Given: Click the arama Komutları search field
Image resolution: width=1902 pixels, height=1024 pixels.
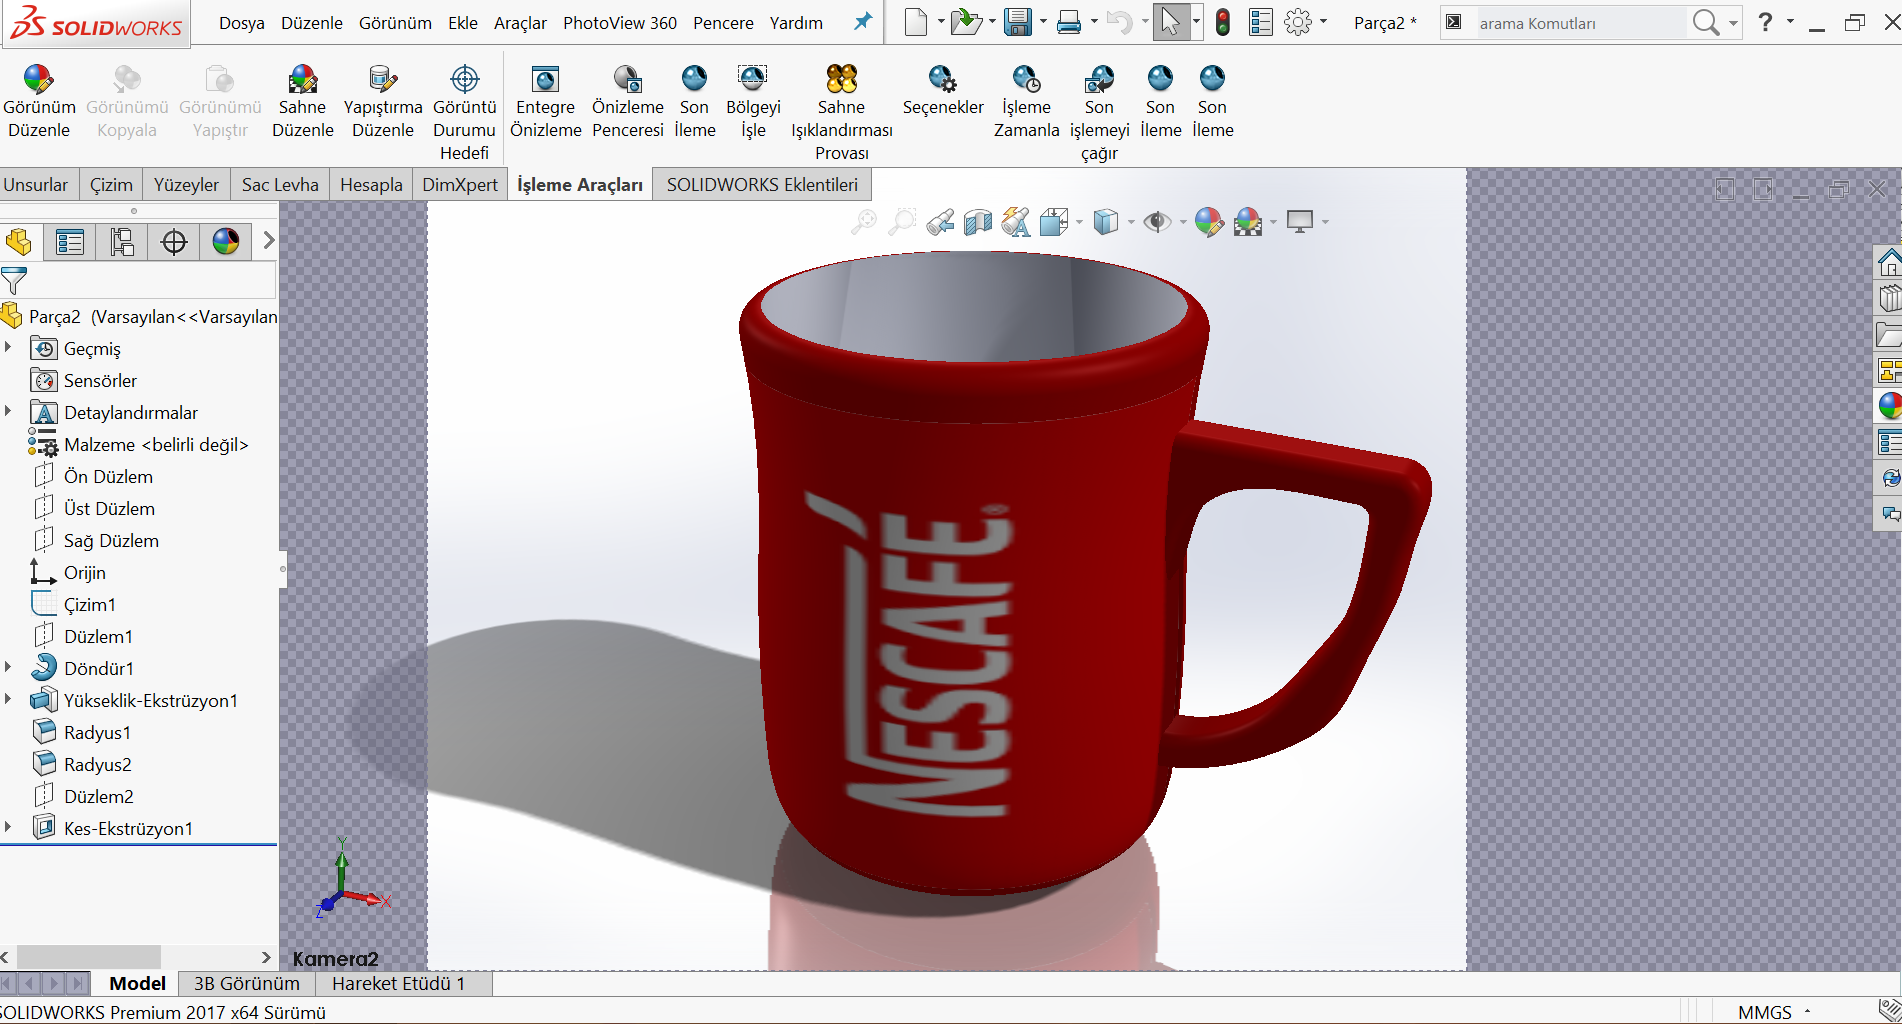Looking at the screenshot, I should [1580, 23].
